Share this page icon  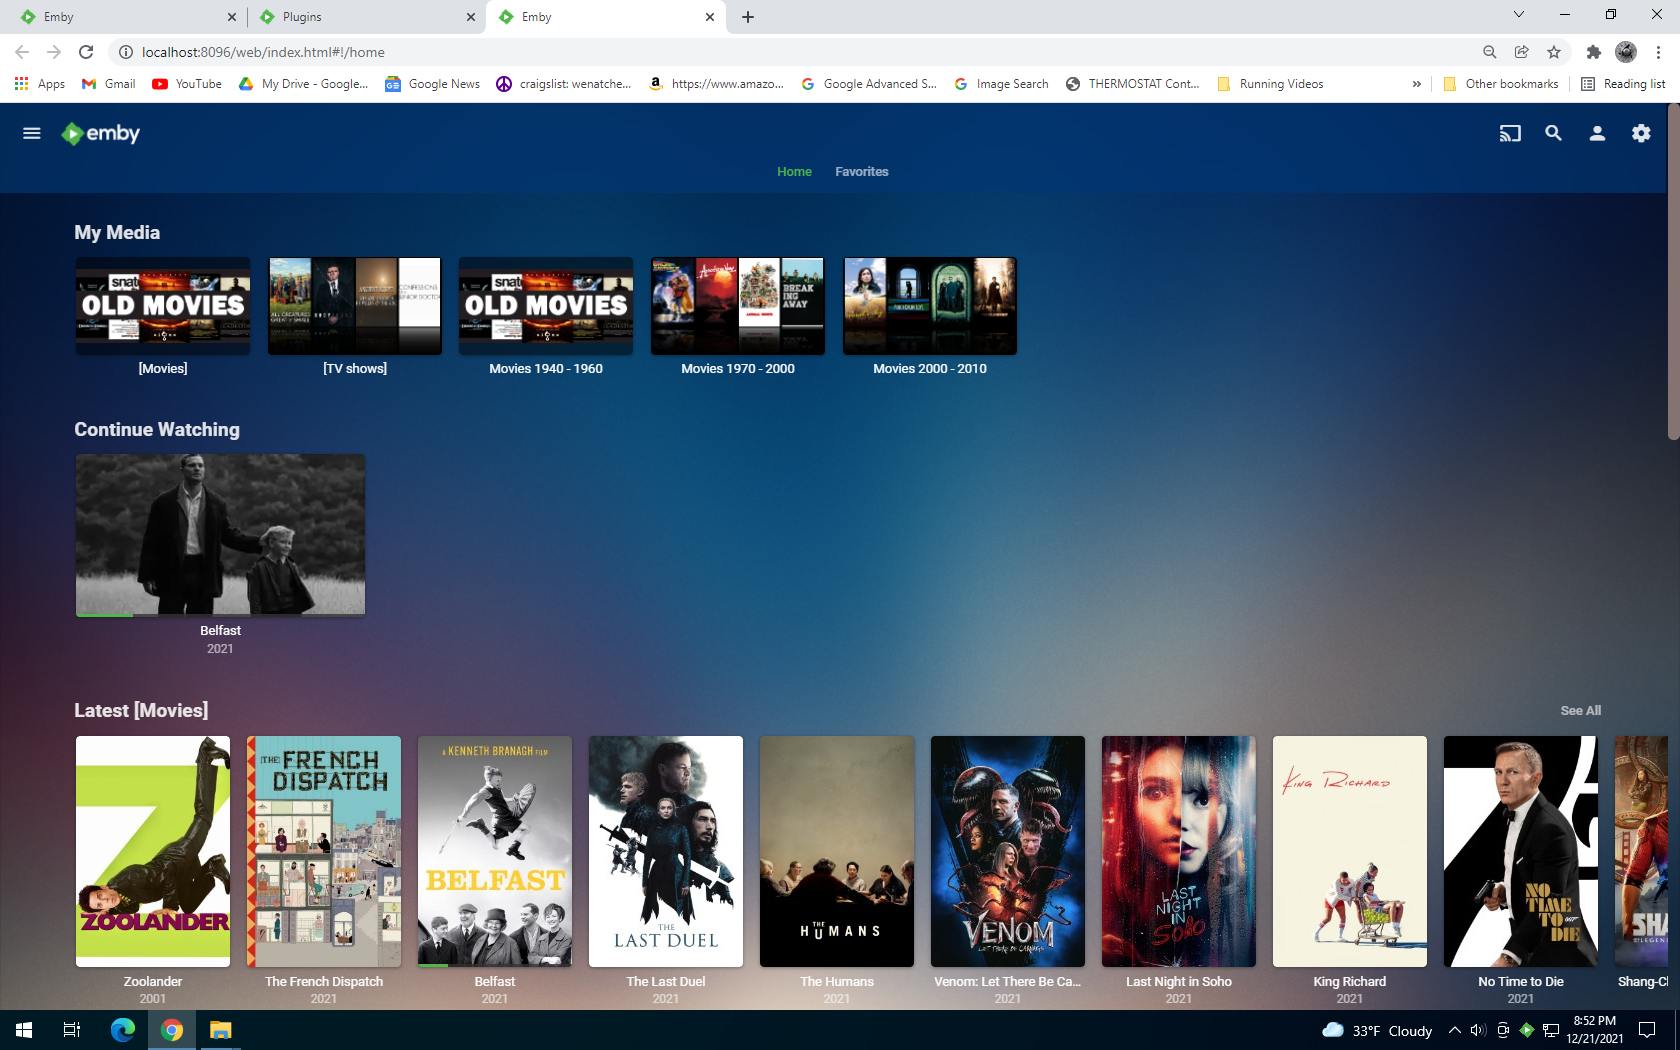(x=1522, y=52)
